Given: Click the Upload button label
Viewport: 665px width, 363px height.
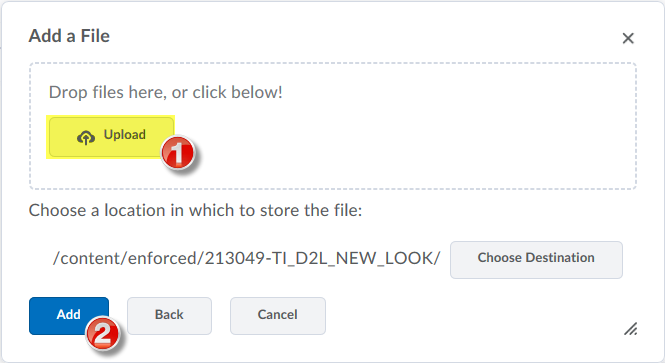Looking at the screenshot, I should coord(125,135).
